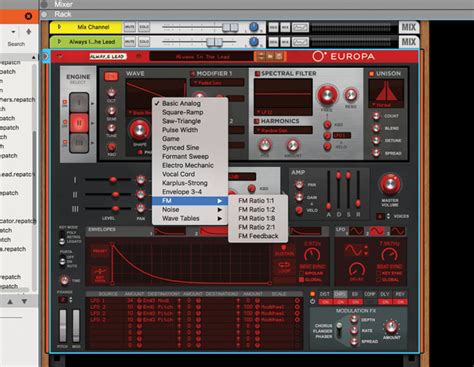This screenshot has width=474, height=367.
Task: Click the envelope PRESET button
Action: [x=100, y=251]
